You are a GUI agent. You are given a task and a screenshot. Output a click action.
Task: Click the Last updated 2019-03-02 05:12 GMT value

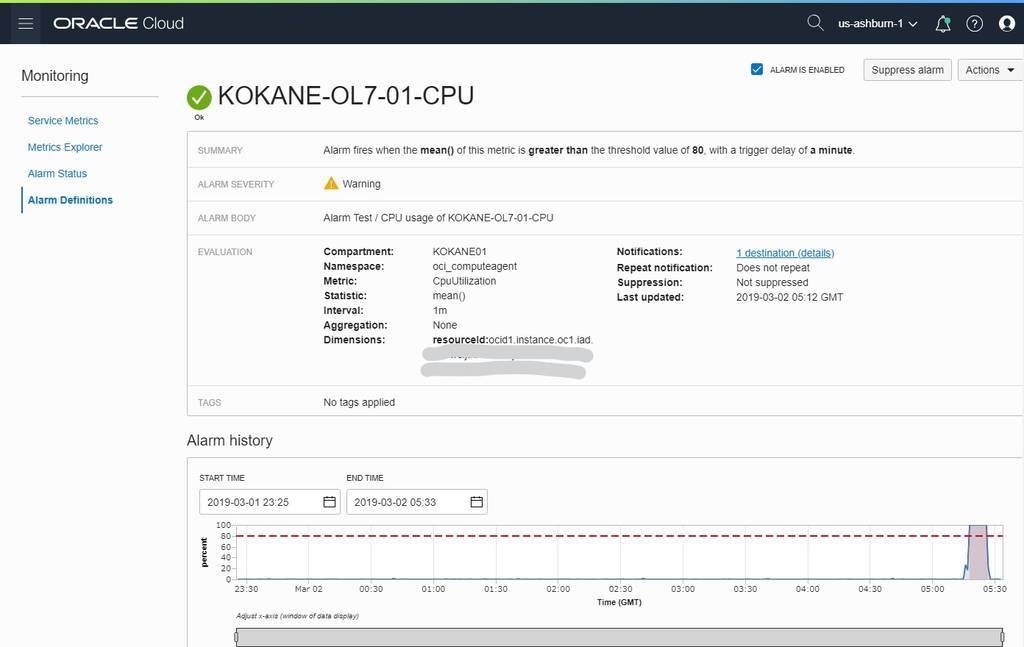pyautogui.click(x=790, y=297)
